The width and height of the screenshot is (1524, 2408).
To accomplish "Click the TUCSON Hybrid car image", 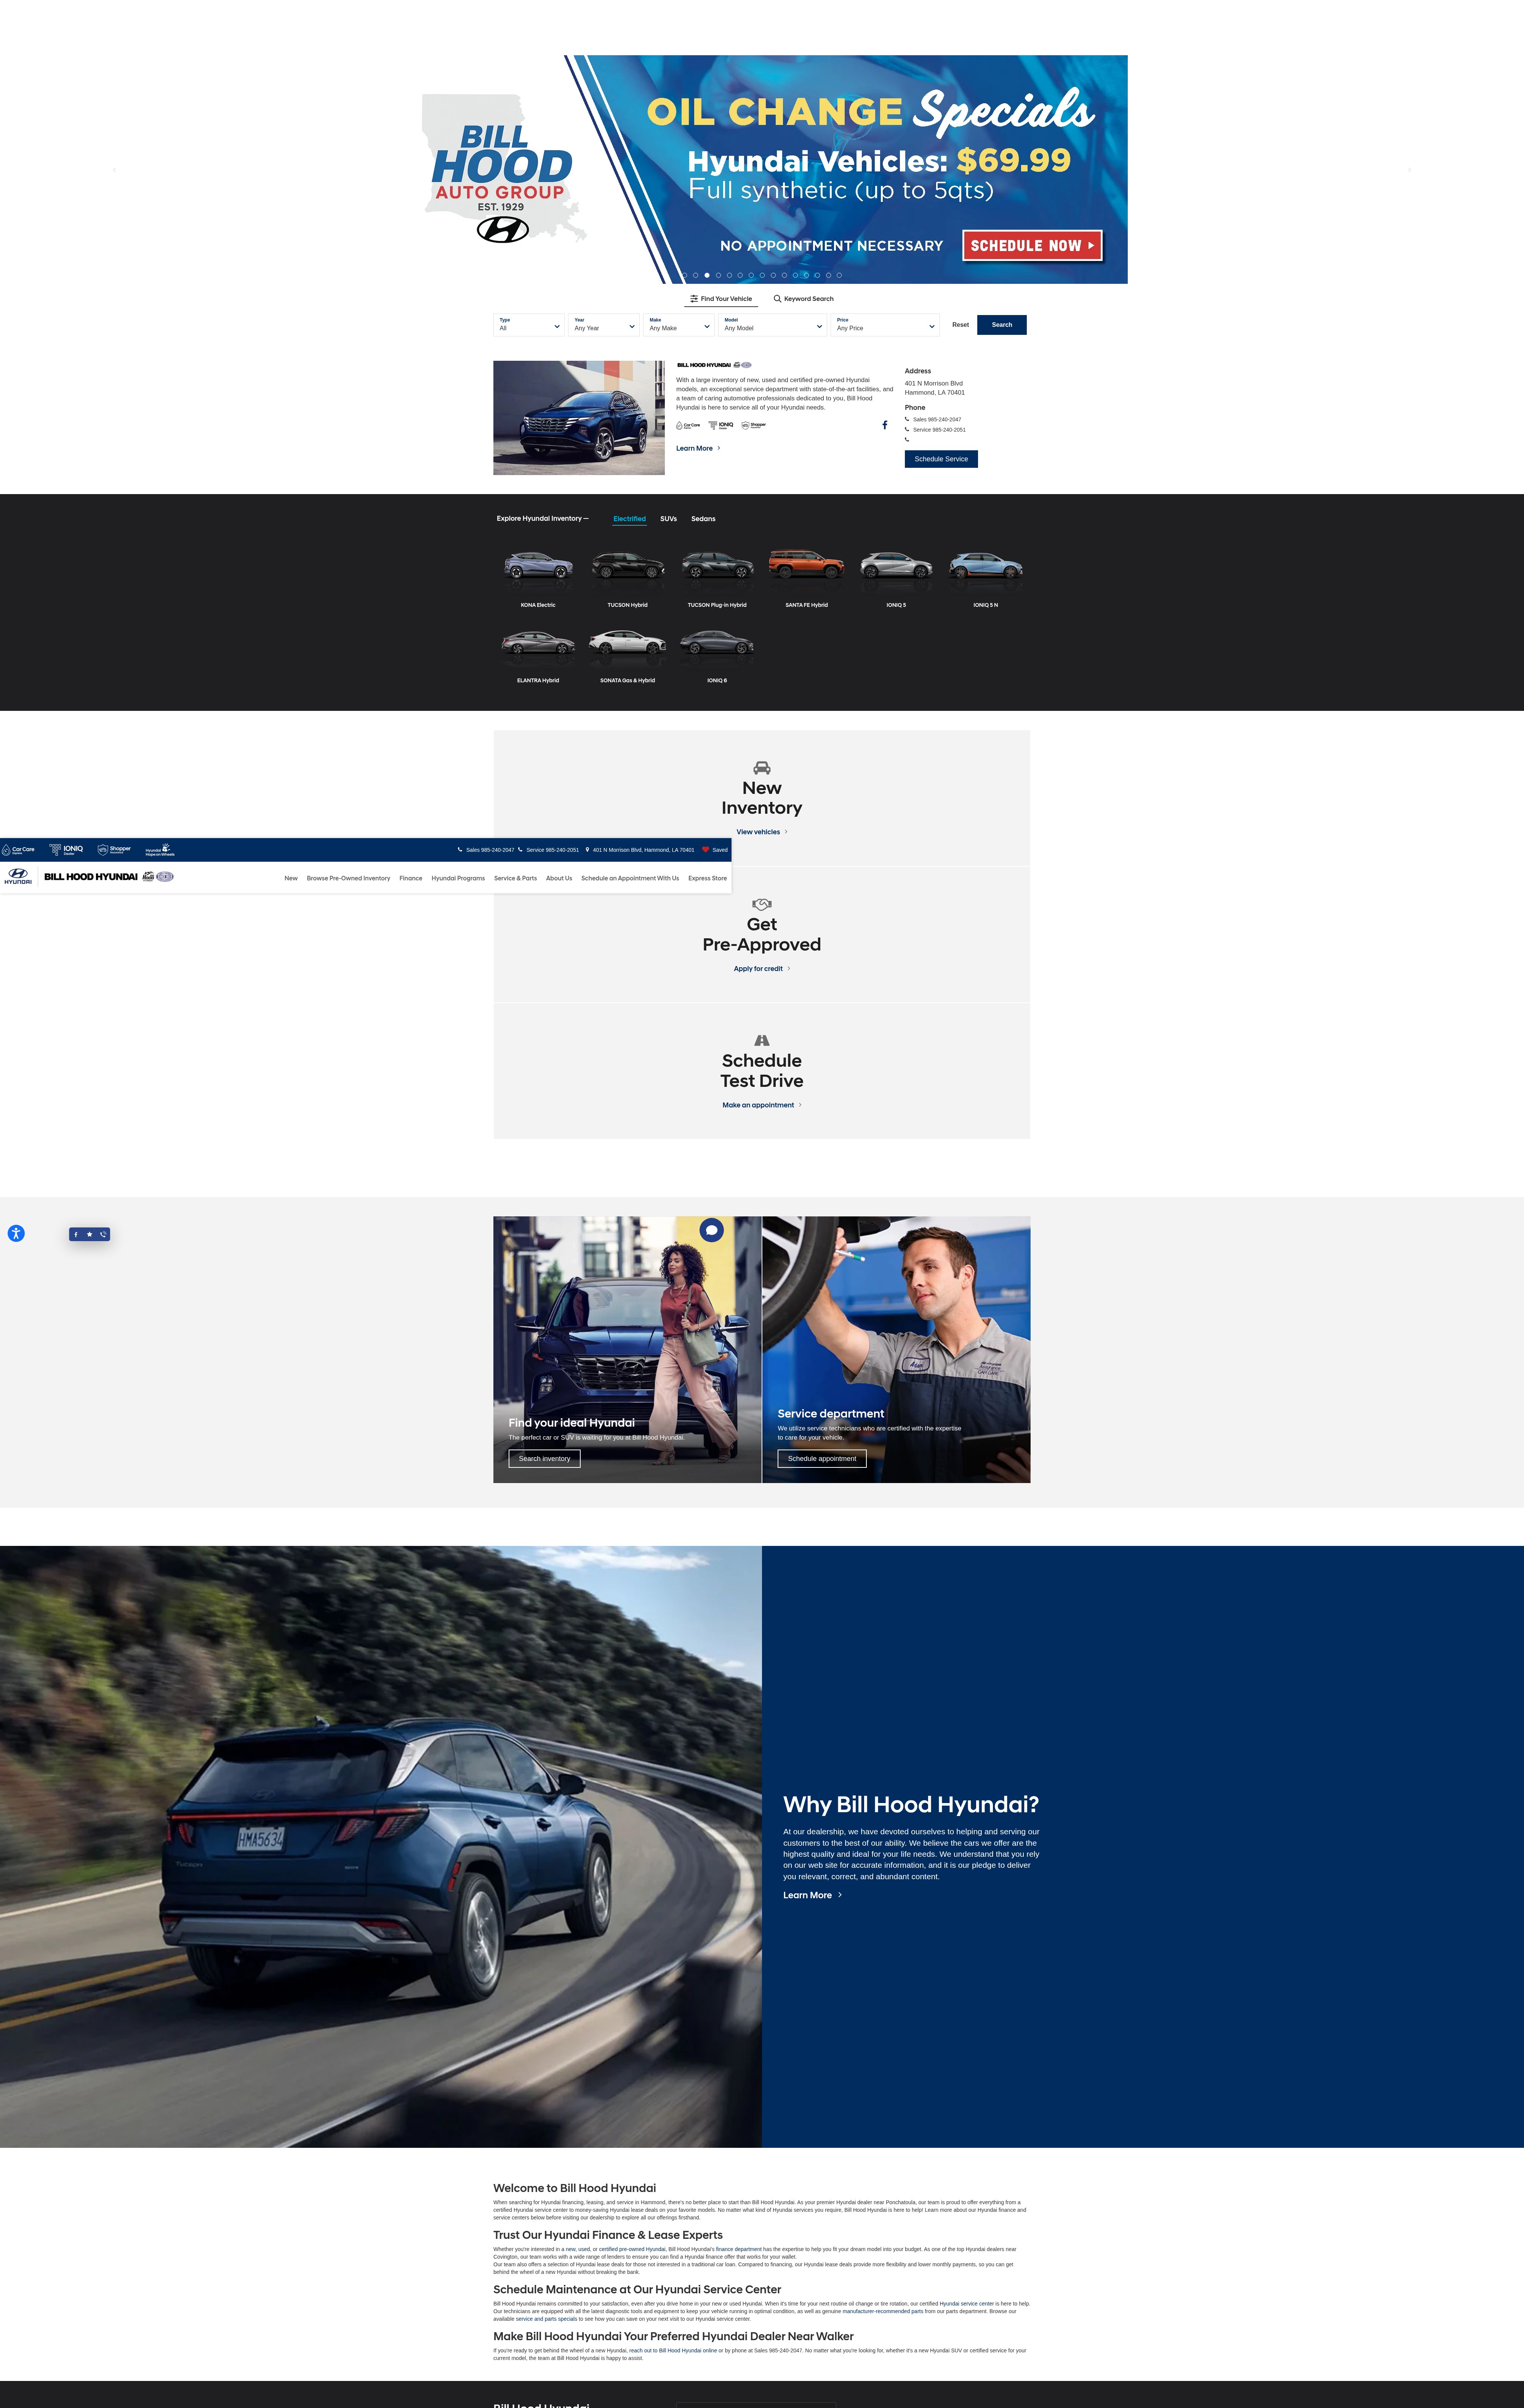I will (627, 567).
